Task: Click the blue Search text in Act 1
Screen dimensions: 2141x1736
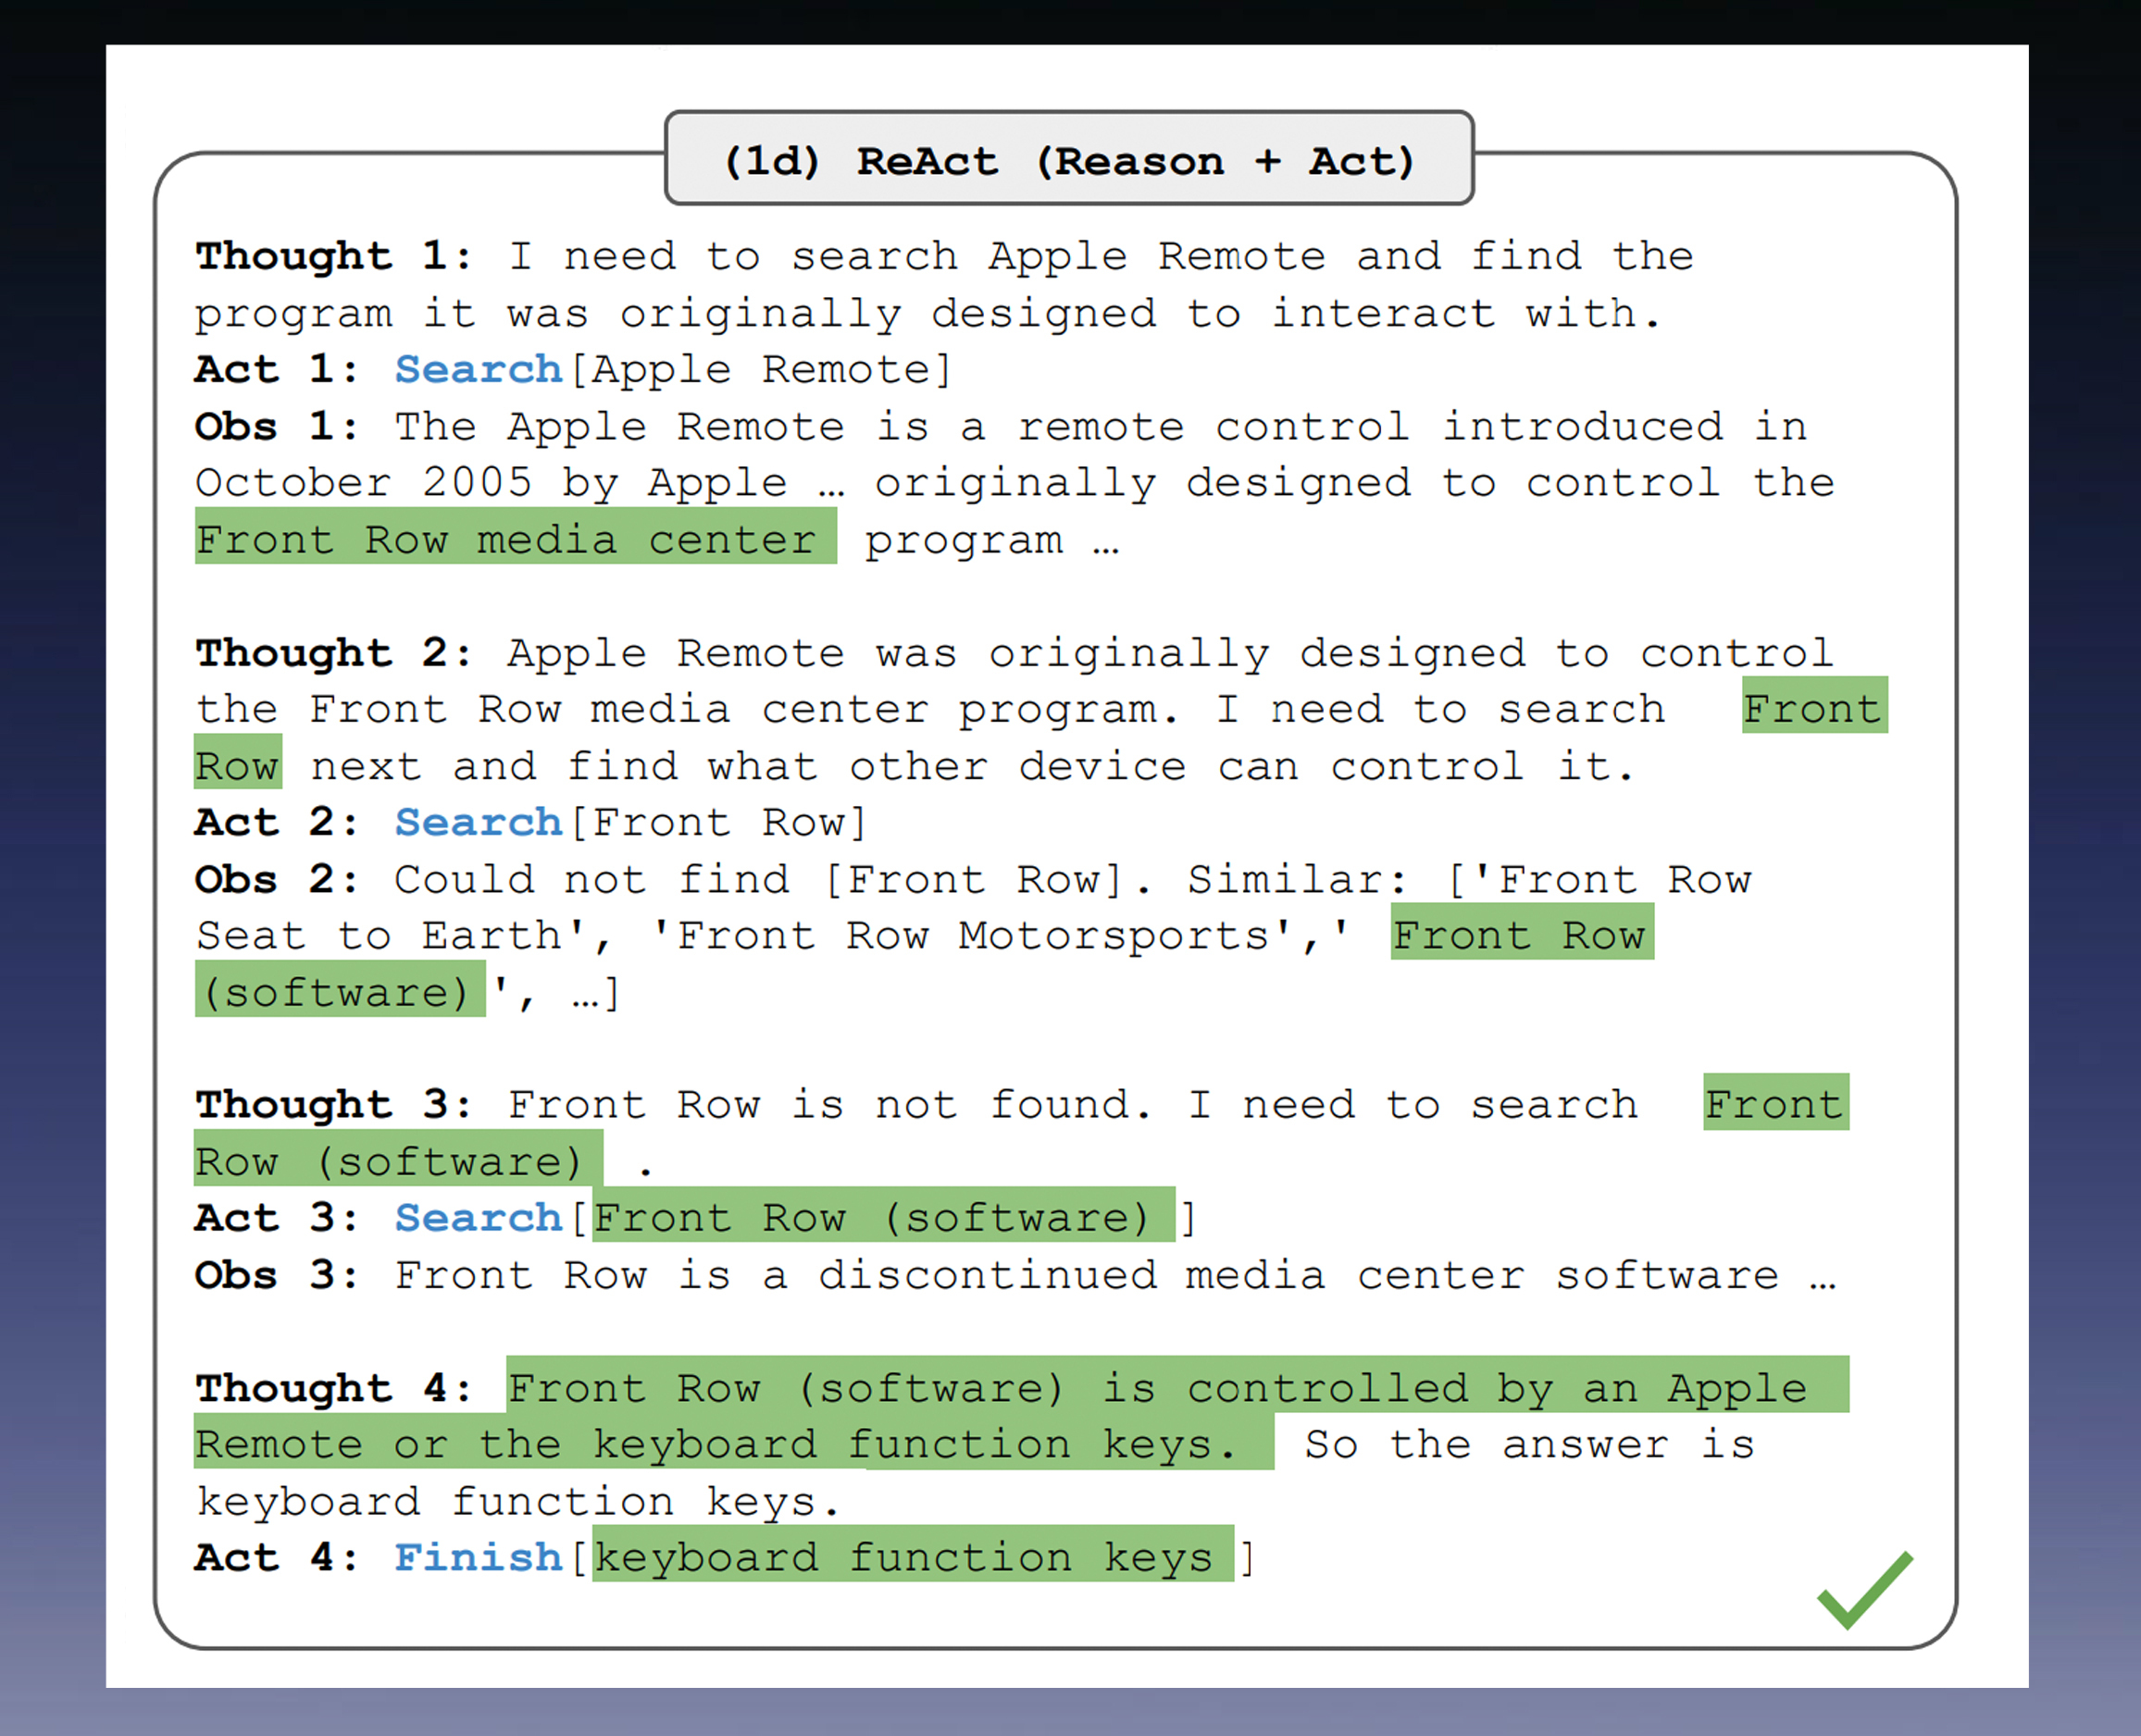Action: 478,370
